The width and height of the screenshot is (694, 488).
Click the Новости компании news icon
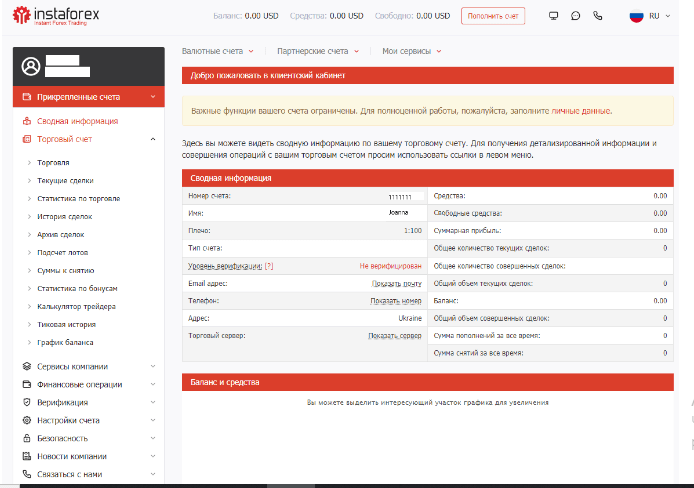[x=27, y=456]
